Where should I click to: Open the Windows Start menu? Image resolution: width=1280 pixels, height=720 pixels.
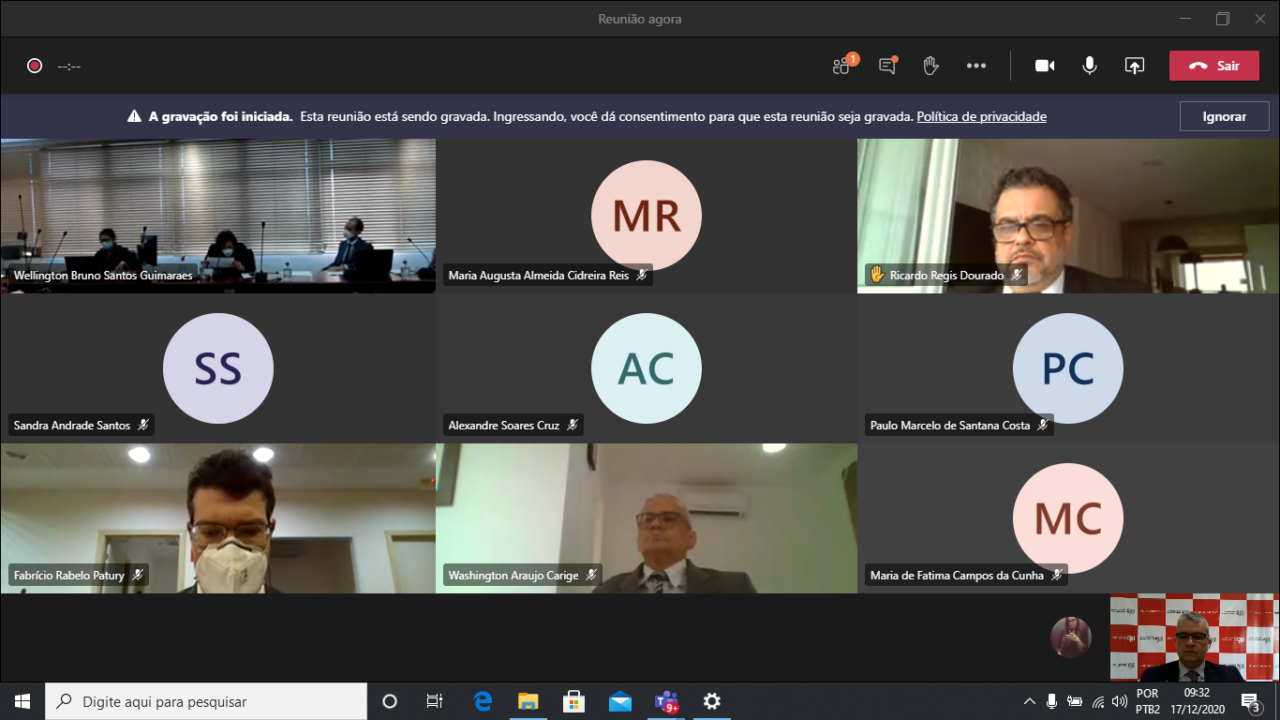(22, 701)
